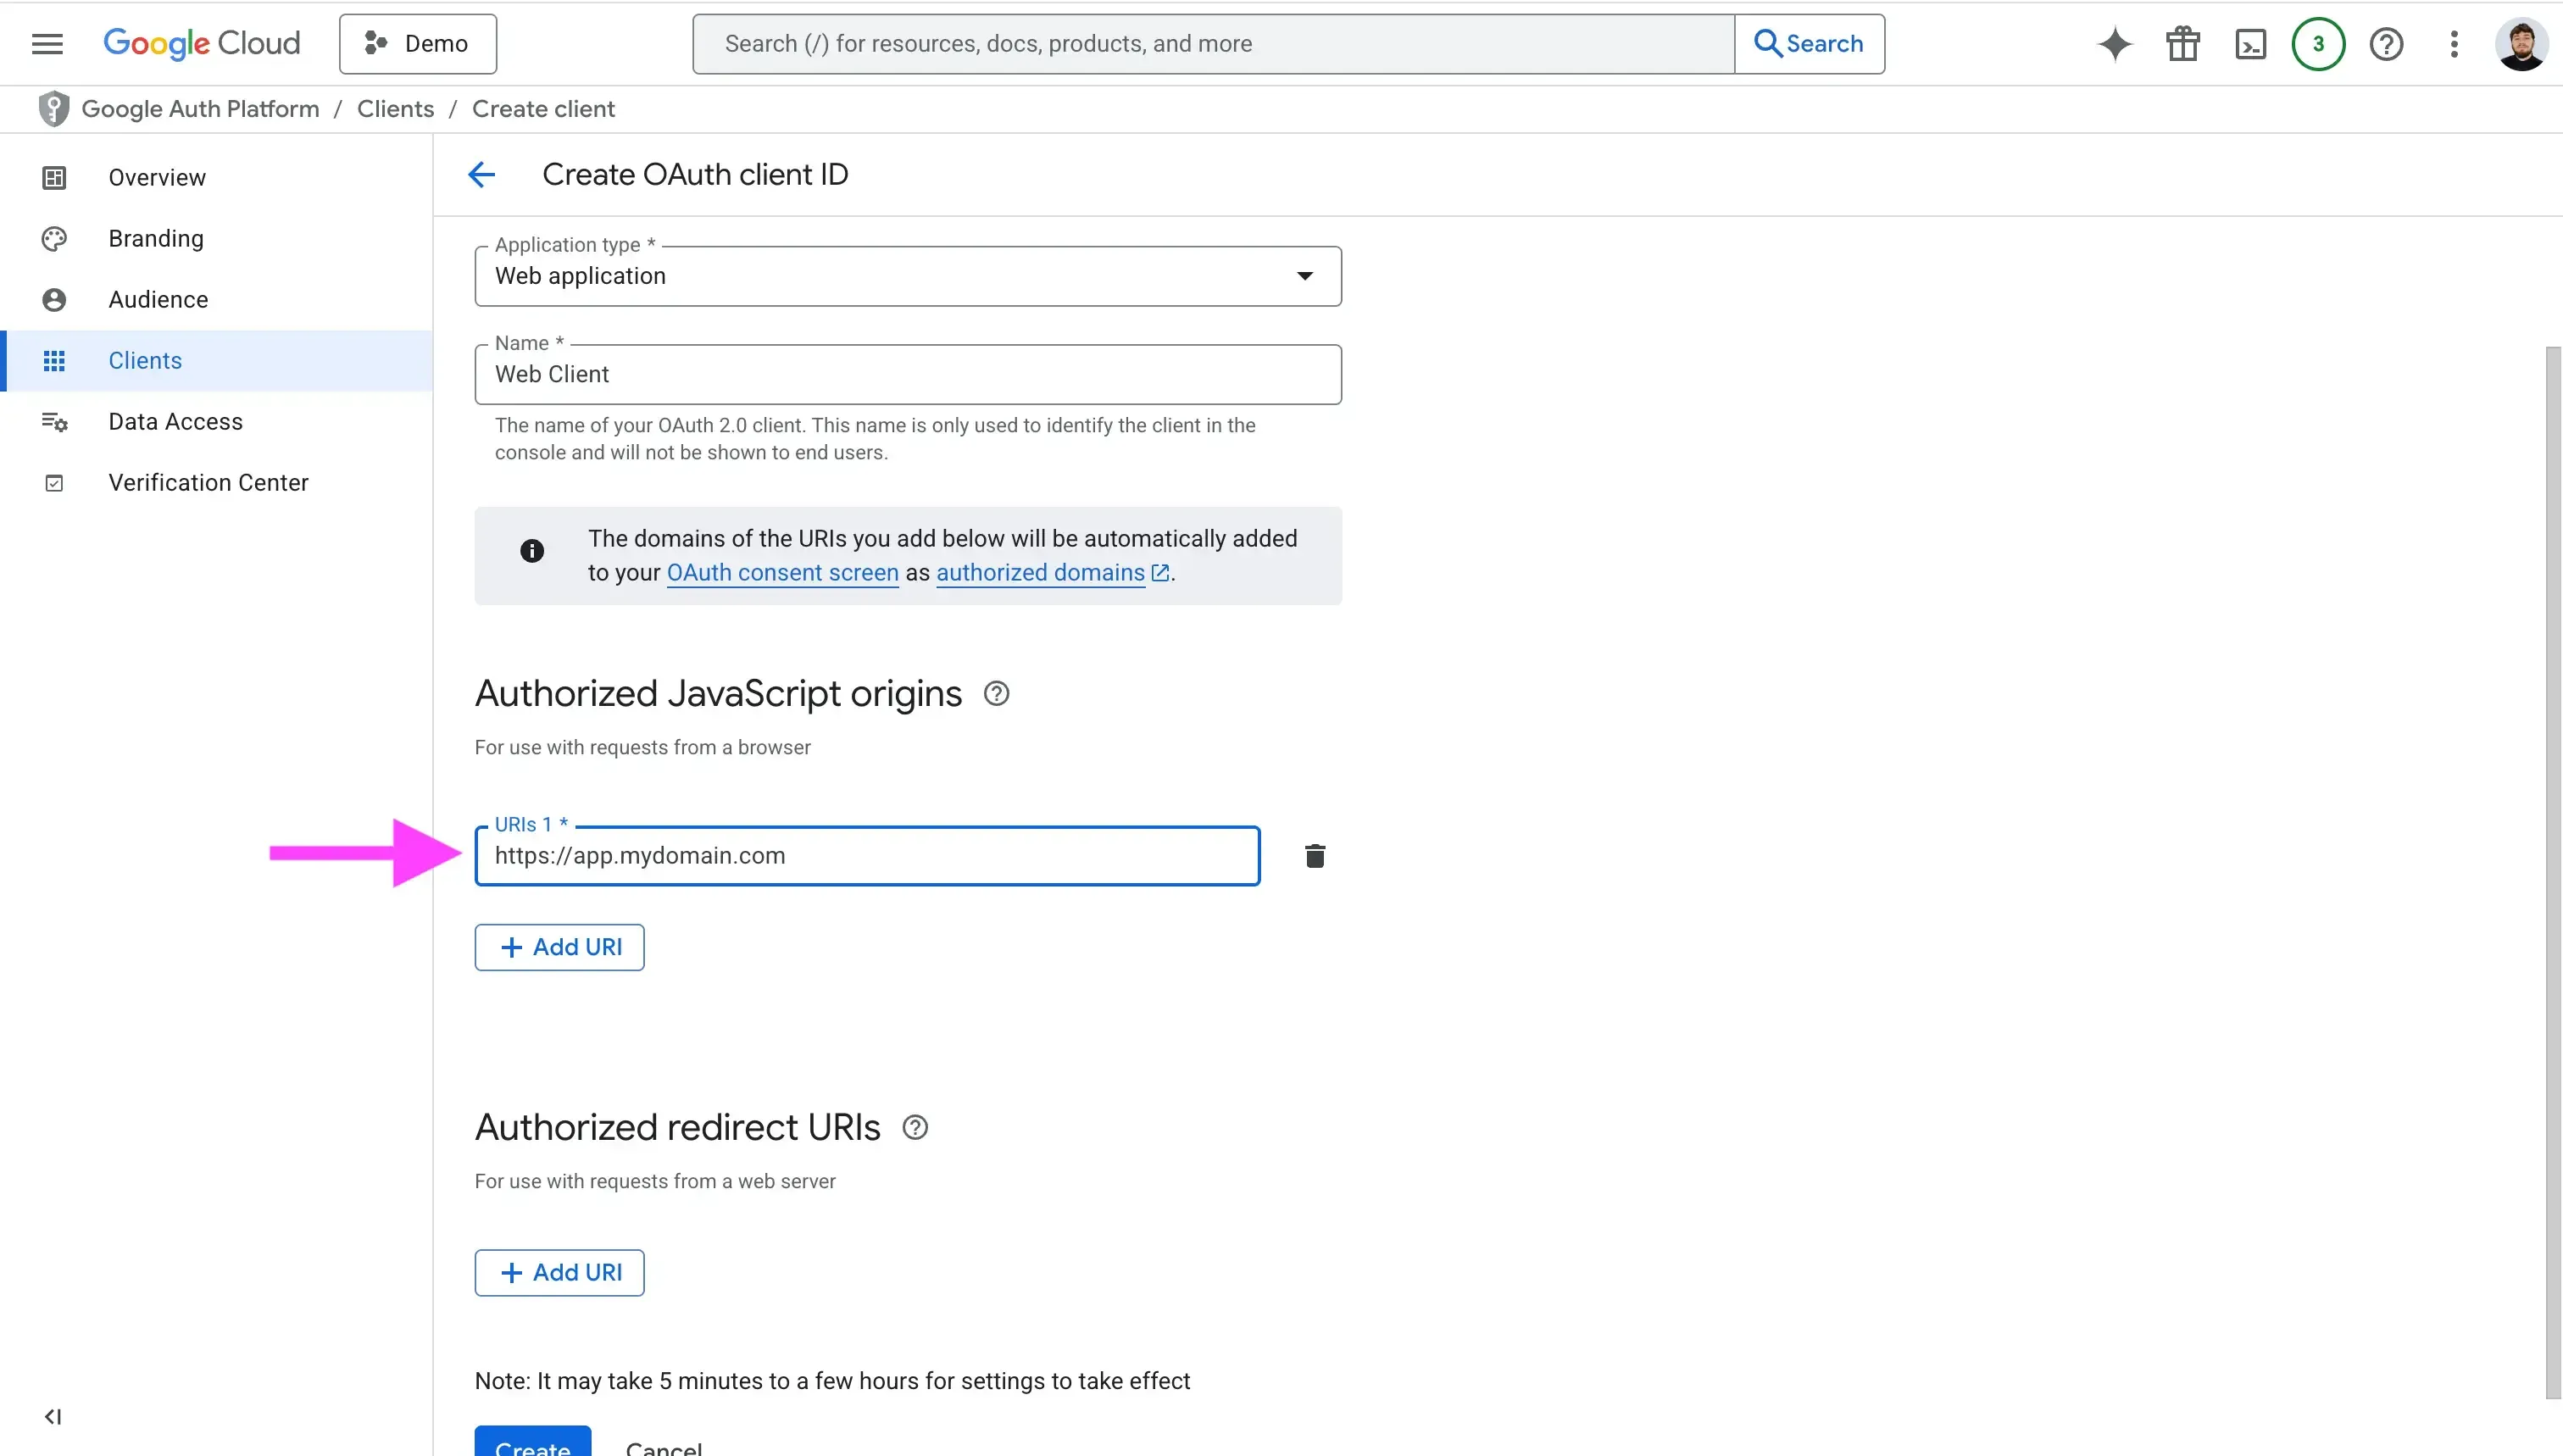This screenshot has height=1456, width=2563.
Task: Navigate to Data Access section
Action: [x=175, y=421]
